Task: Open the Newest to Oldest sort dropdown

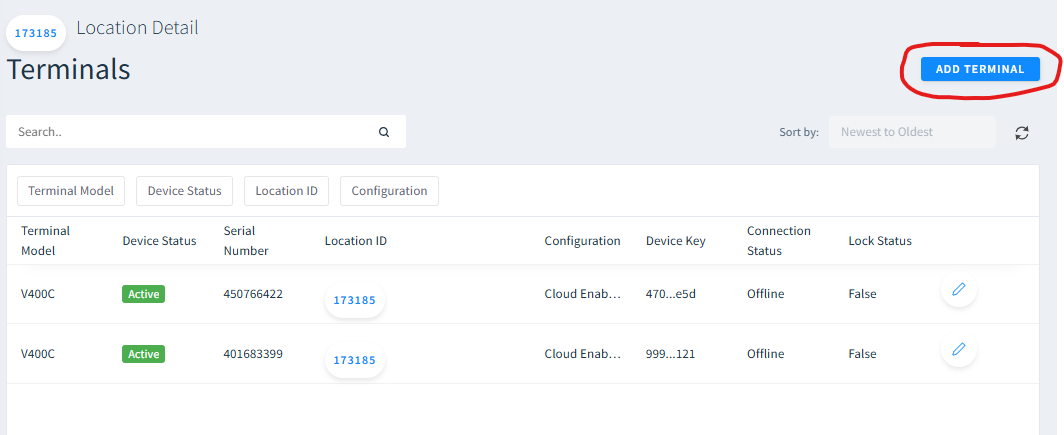Action: 912,132
